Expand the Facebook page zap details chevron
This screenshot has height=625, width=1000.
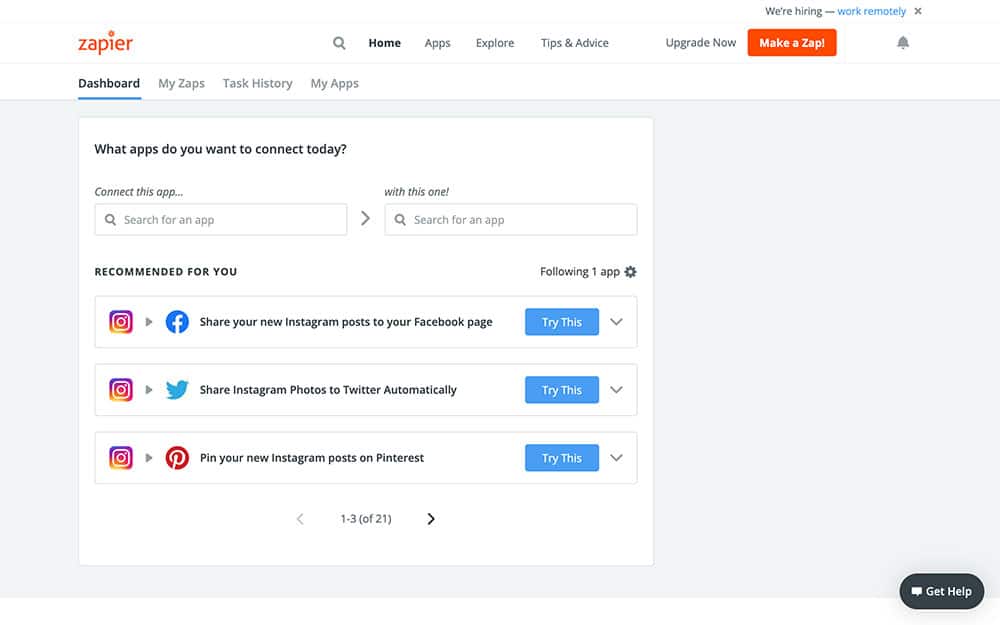pos(616,322)
